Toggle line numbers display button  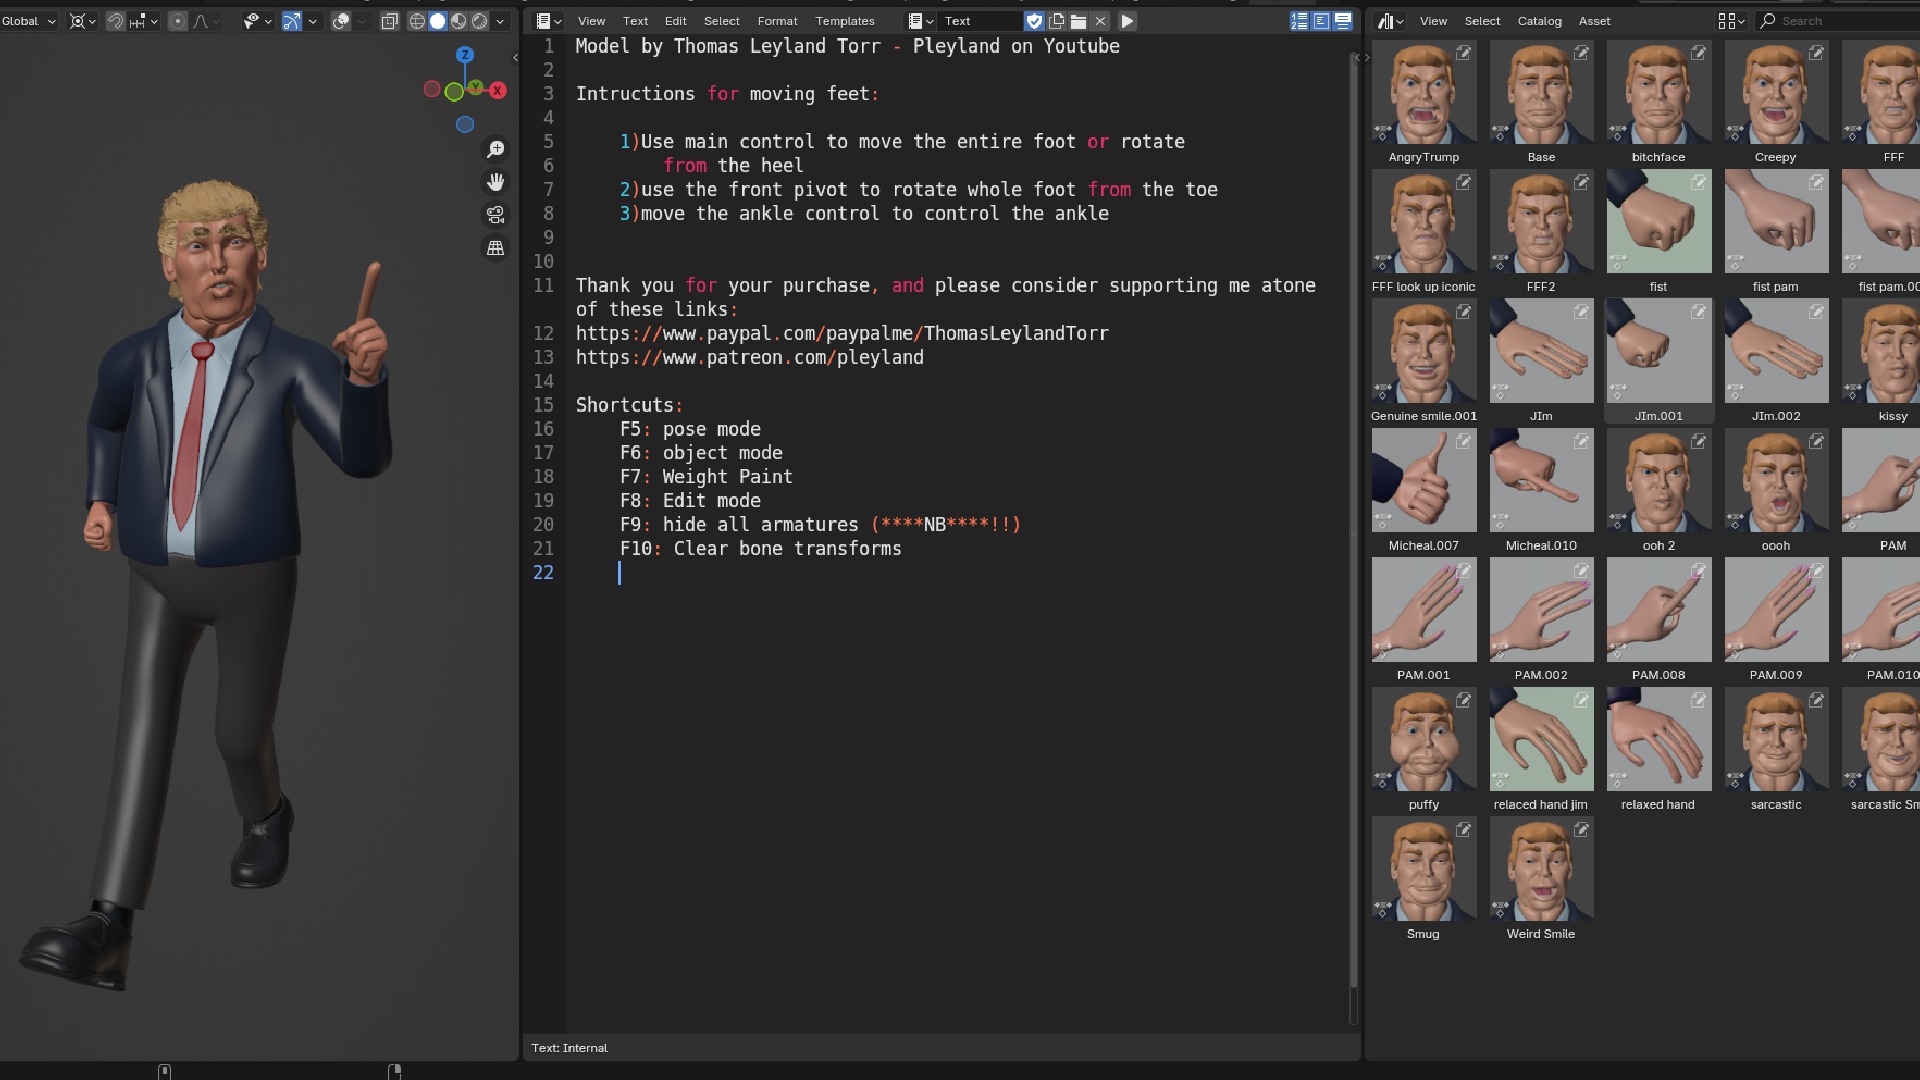(1299, 21)
